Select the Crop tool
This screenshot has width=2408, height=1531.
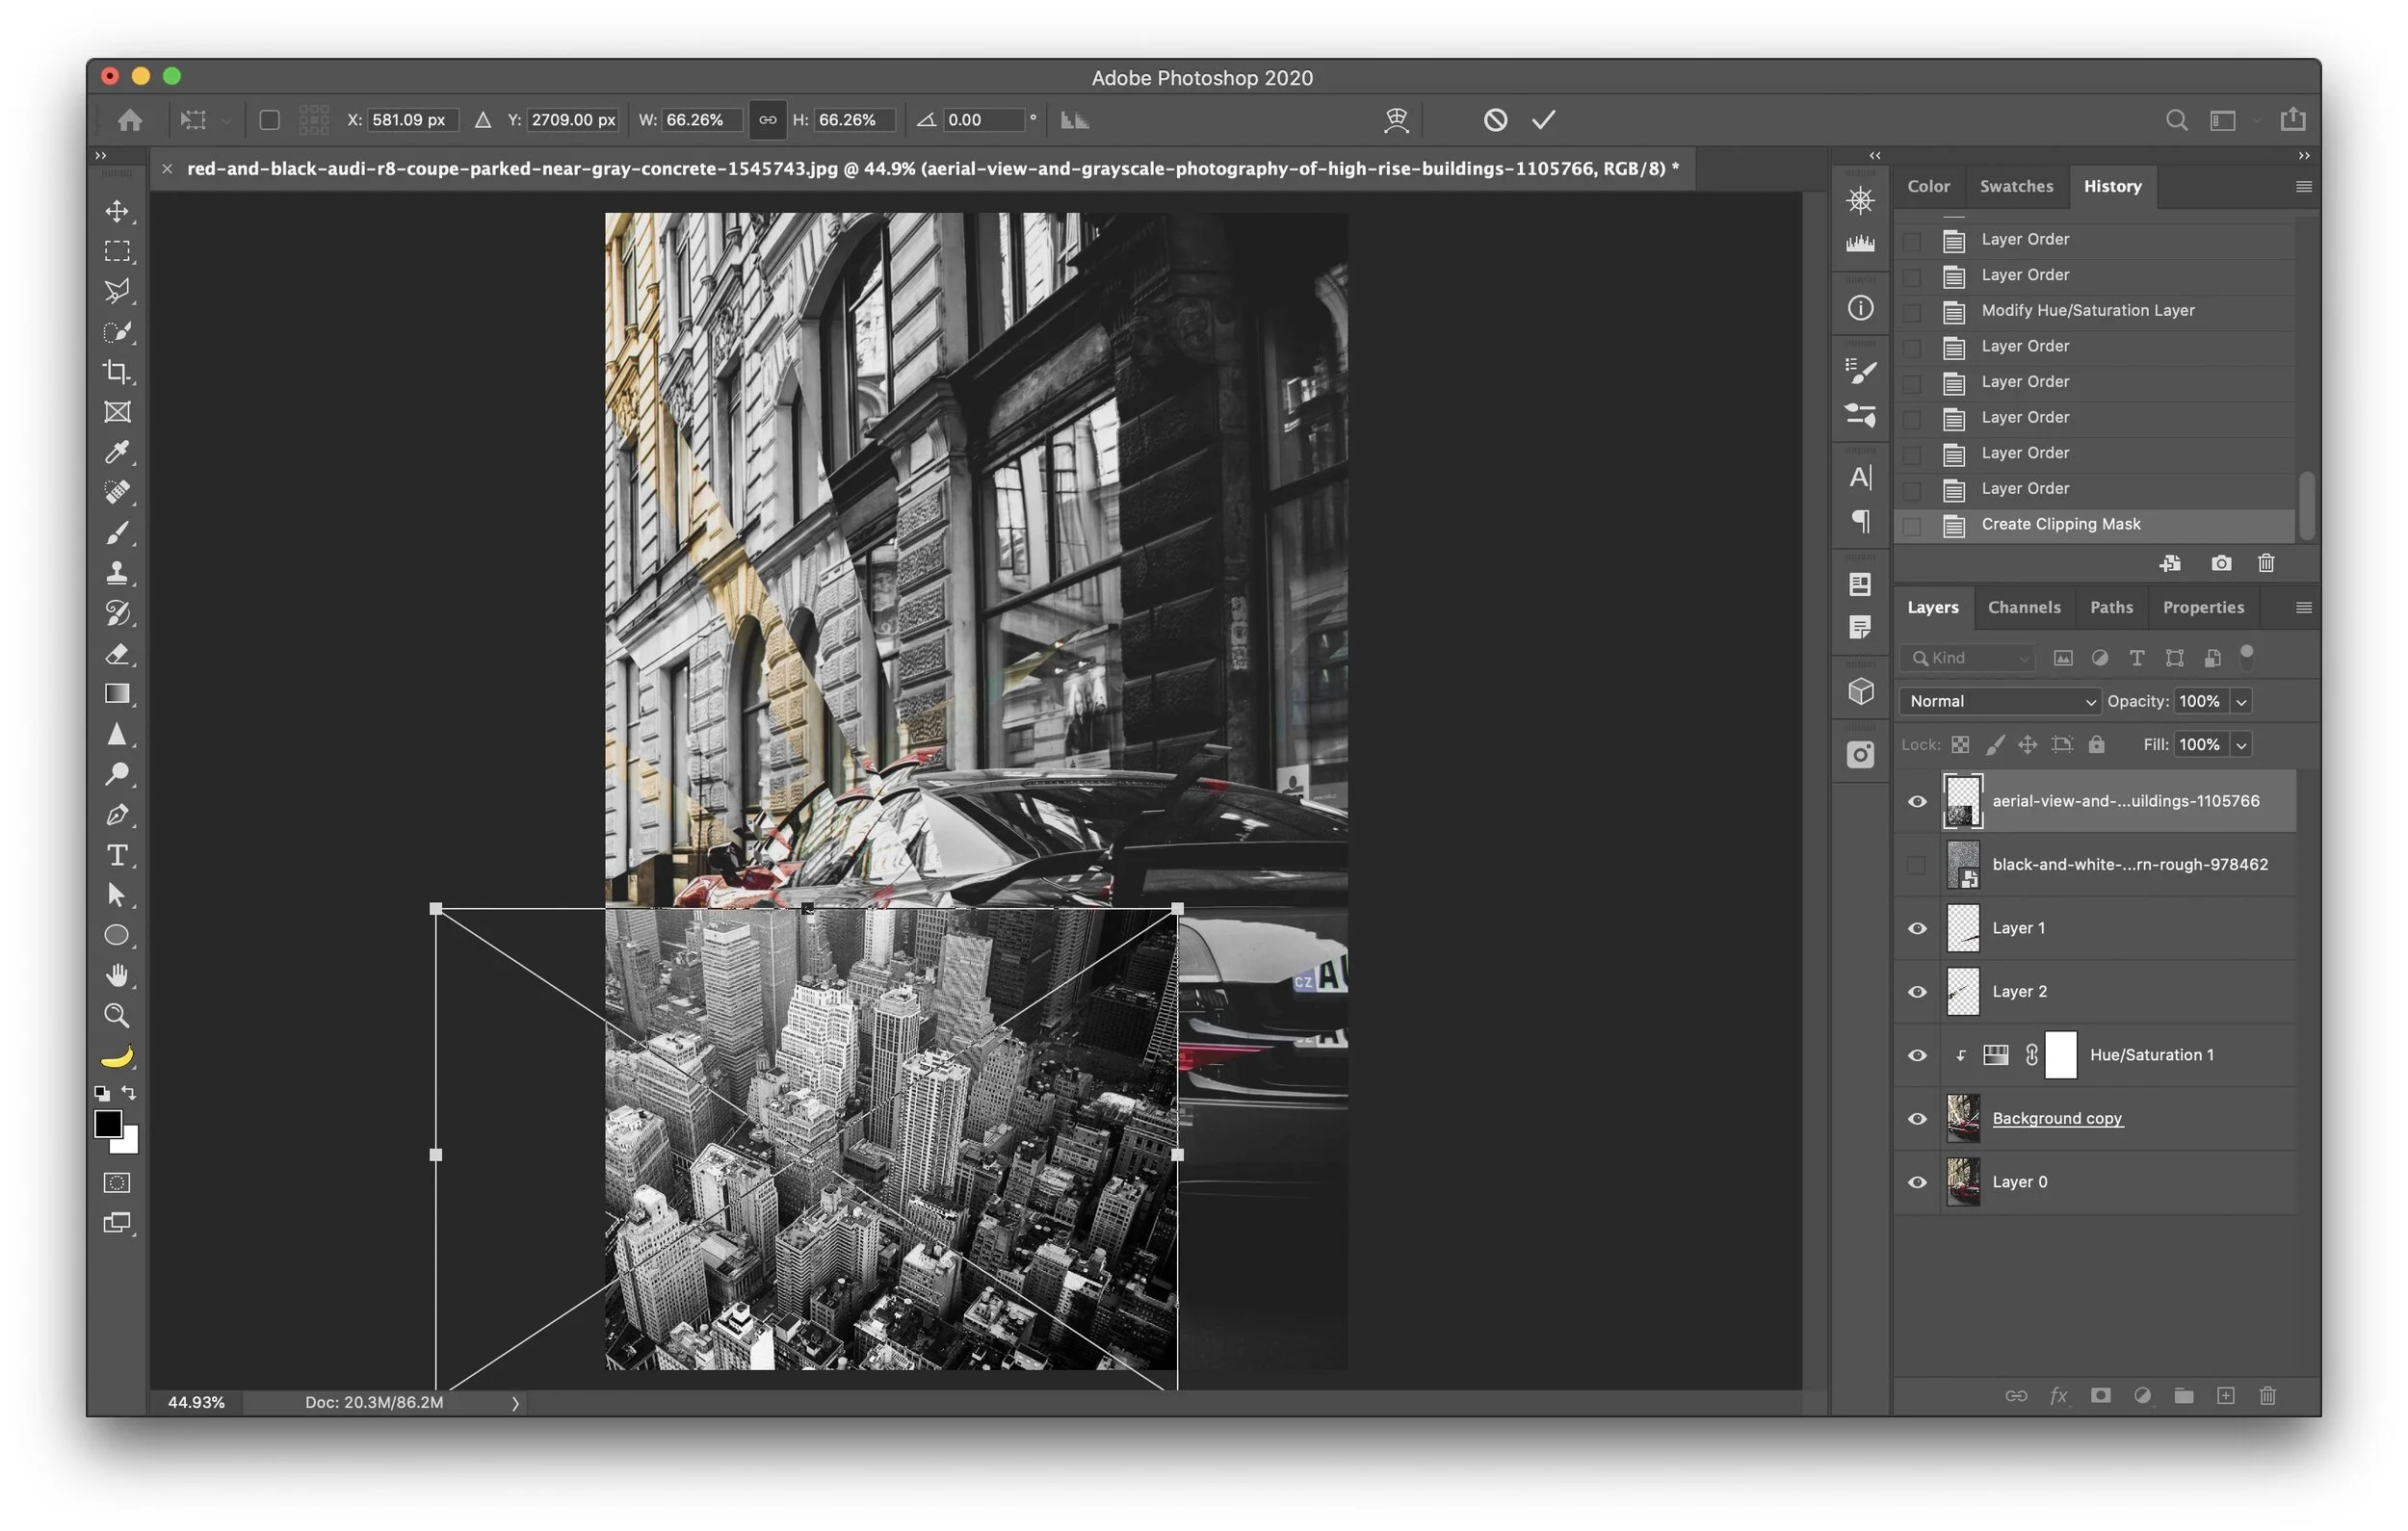point(117,372)
